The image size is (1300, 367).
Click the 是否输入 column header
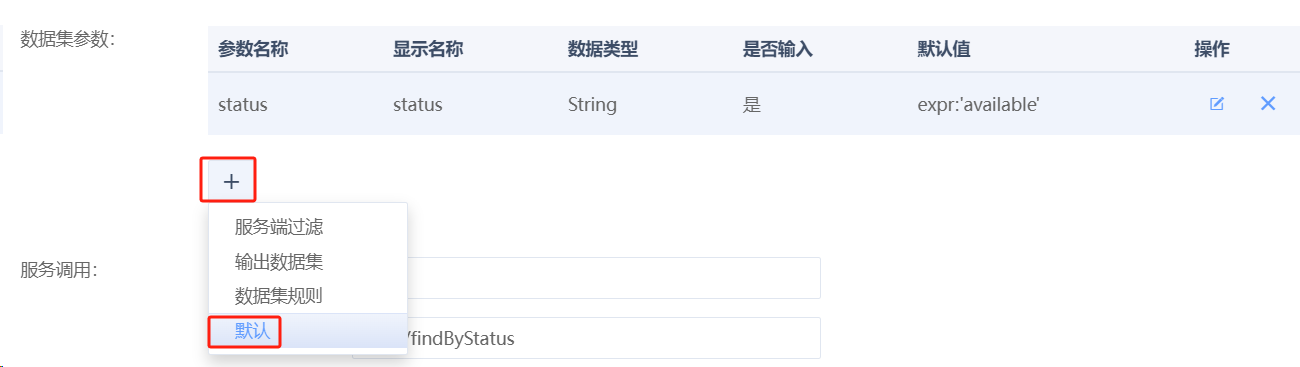tap(778, 49)
